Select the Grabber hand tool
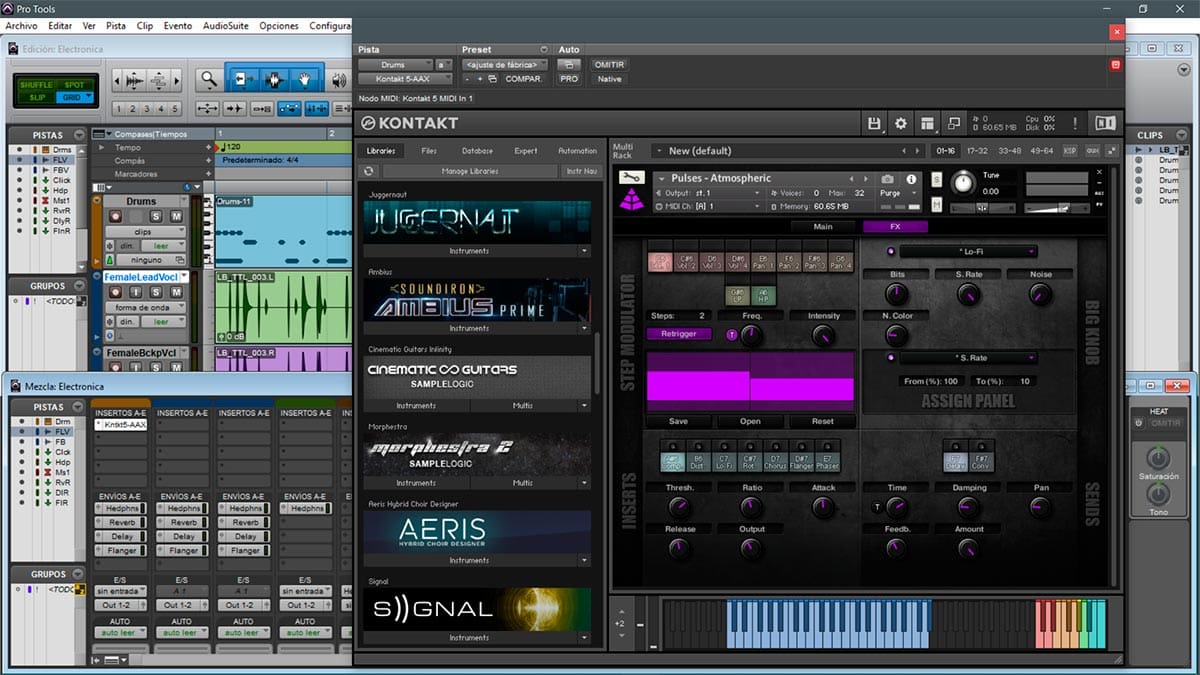 click(306, 79)
